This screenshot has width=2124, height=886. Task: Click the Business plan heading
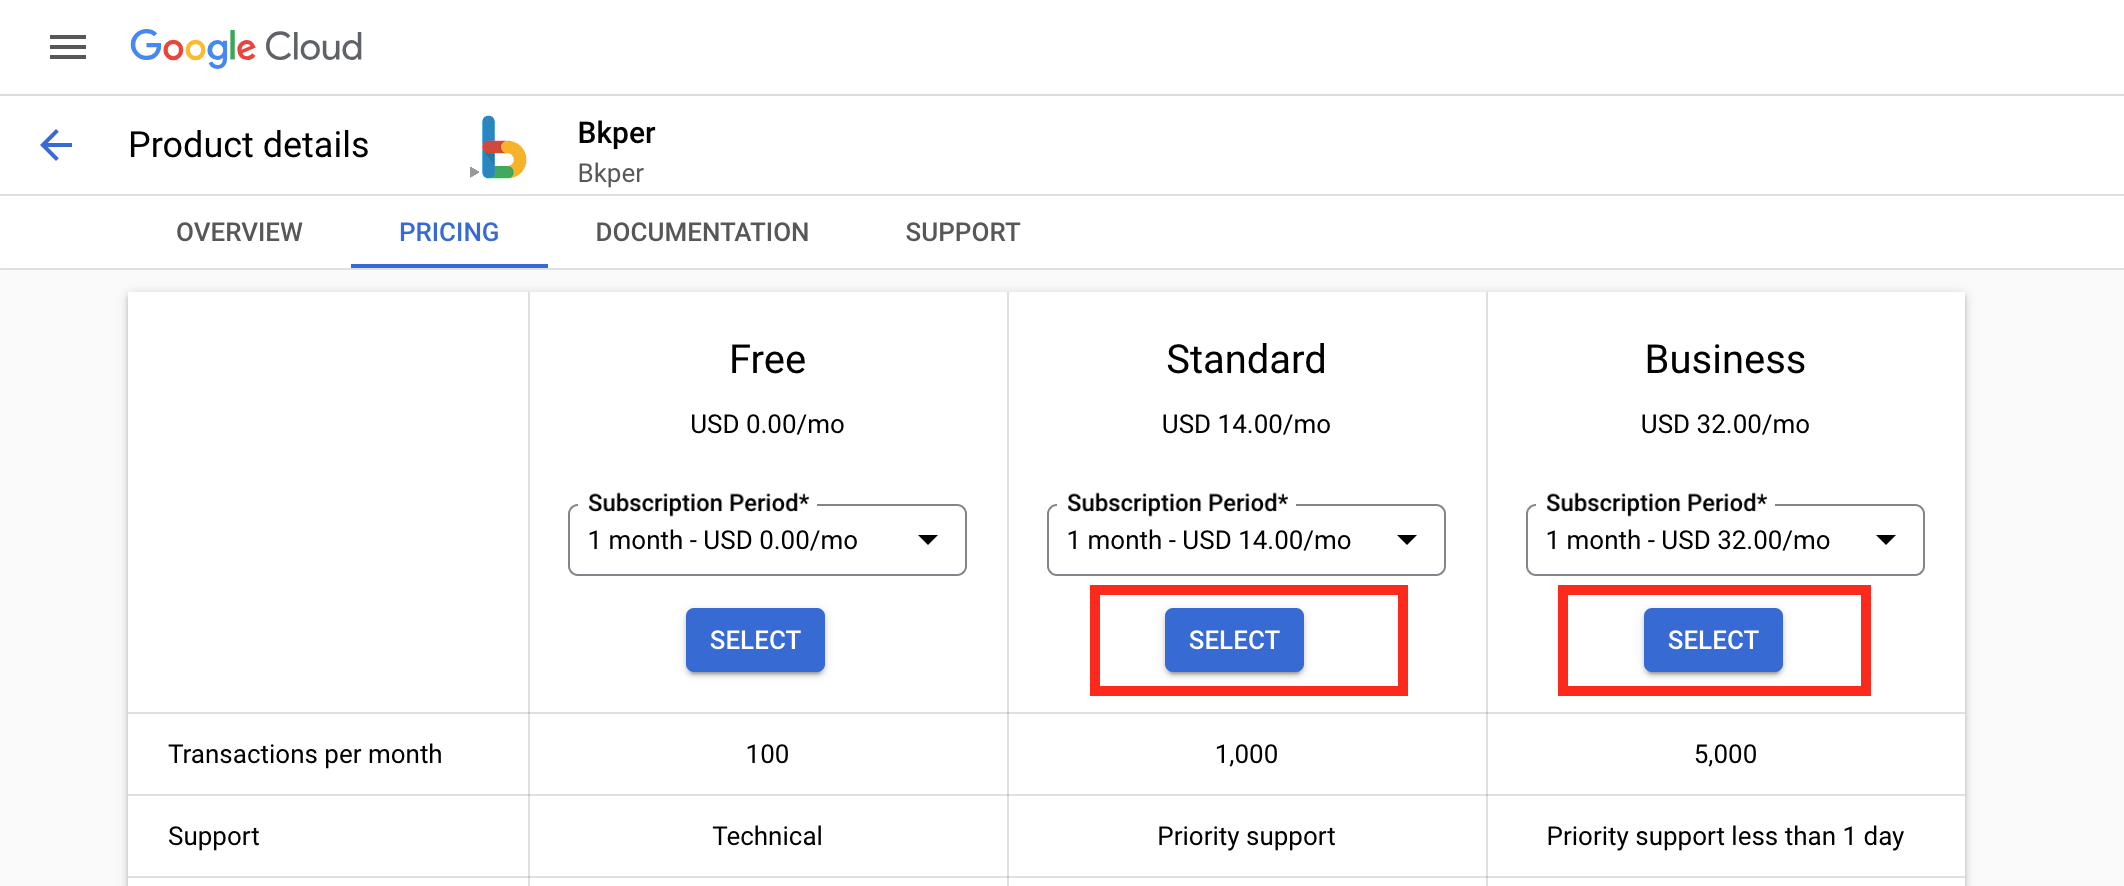[x=1725, y=359]
